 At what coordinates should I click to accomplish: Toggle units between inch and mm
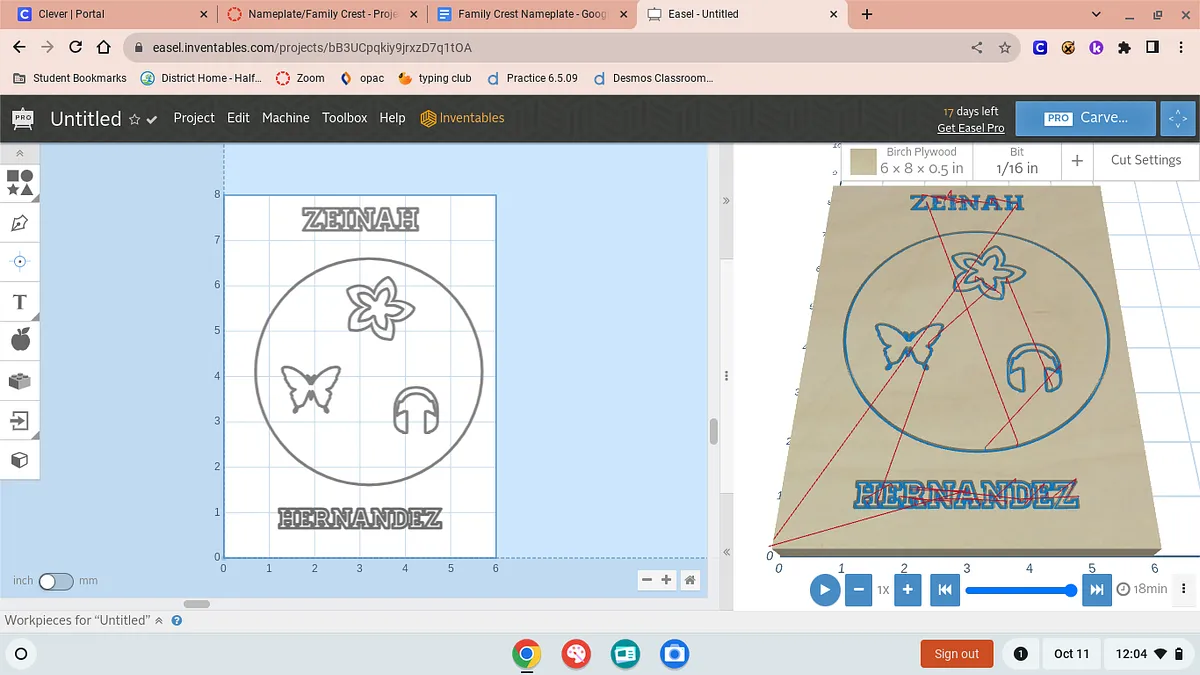55,581
